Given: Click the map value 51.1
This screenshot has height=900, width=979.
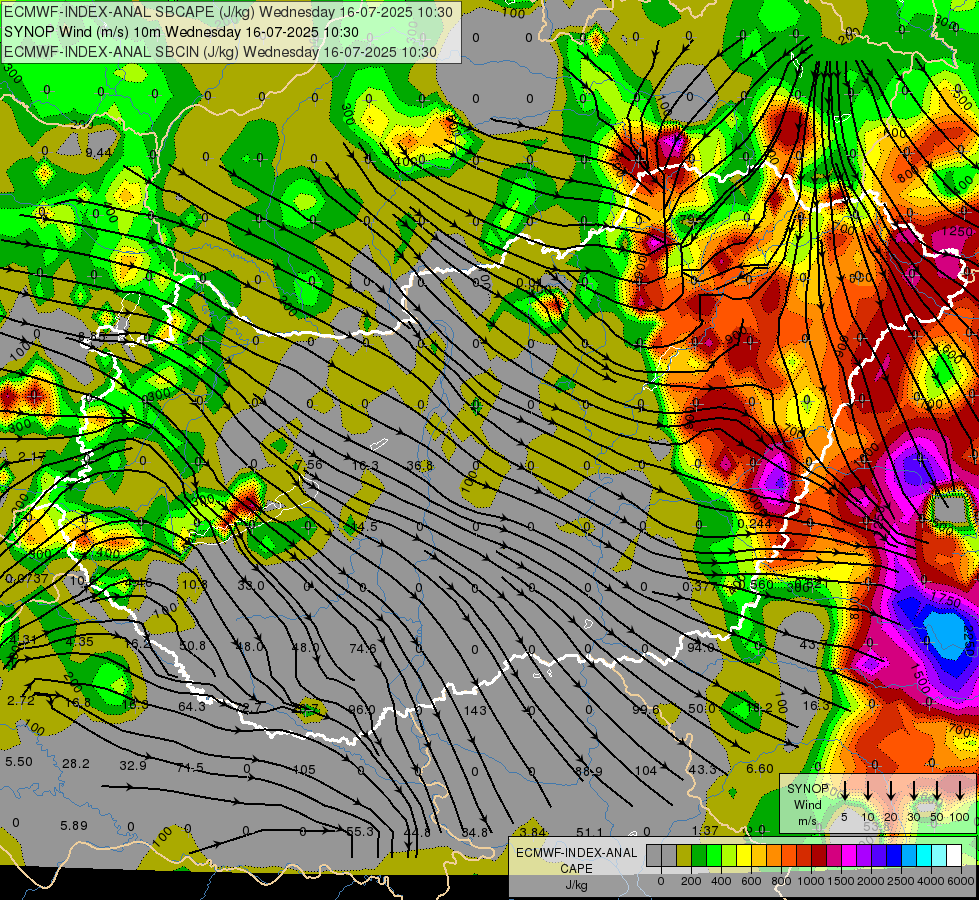Looking at the screenshot, I should click(x=589, y=832).
